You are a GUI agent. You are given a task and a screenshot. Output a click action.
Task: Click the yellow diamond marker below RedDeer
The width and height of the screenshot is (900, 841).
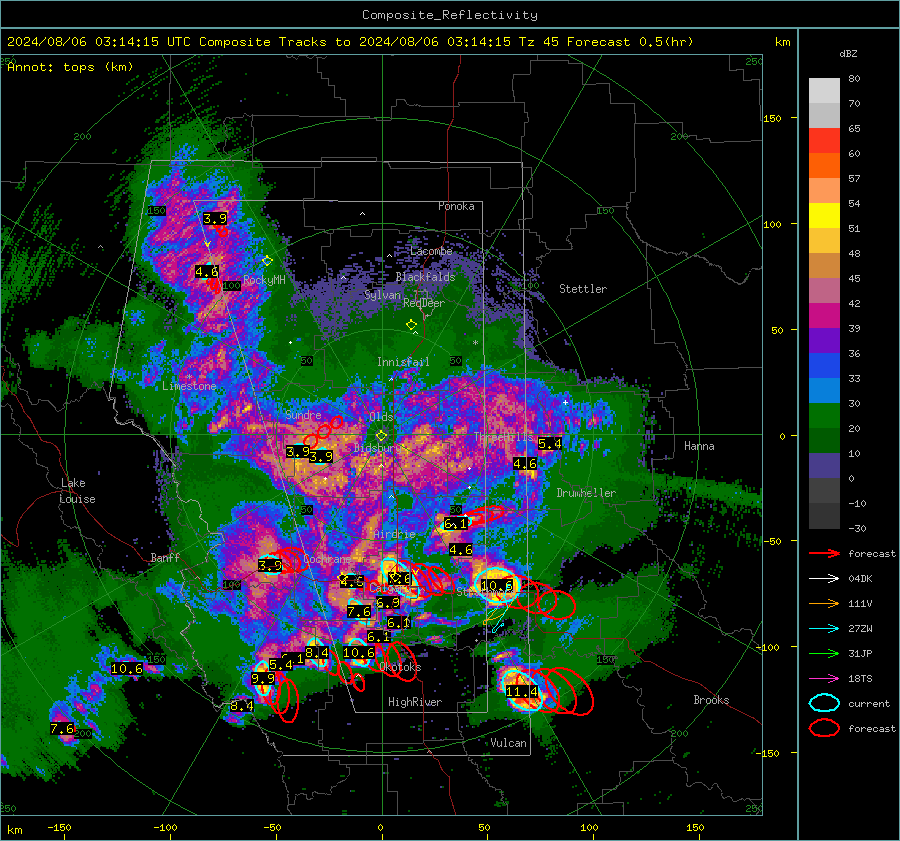pyautogui.click(x=411, y=325)
